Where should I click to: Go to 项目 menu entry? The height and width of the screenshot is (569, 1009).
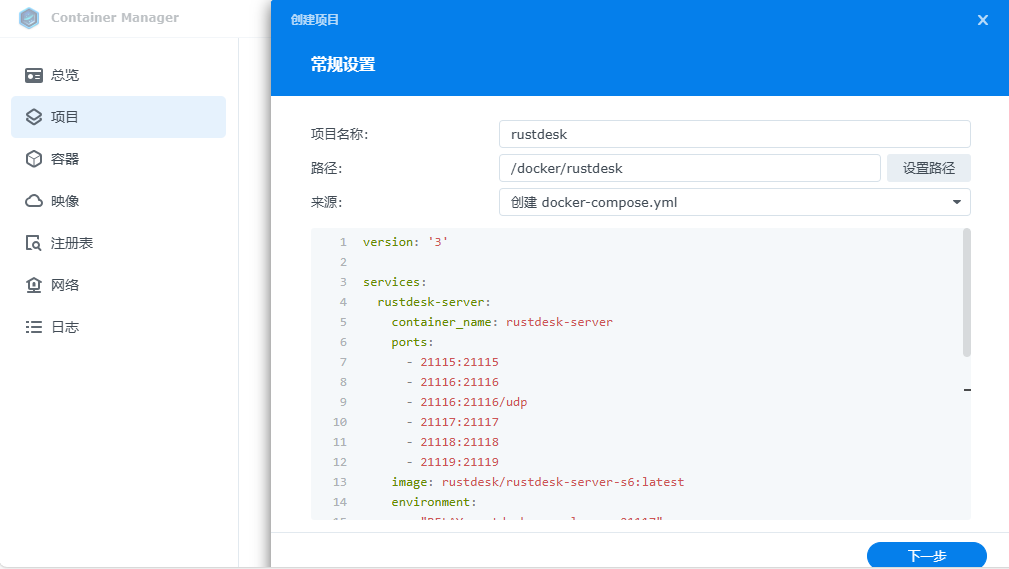(x=118, y=117)
